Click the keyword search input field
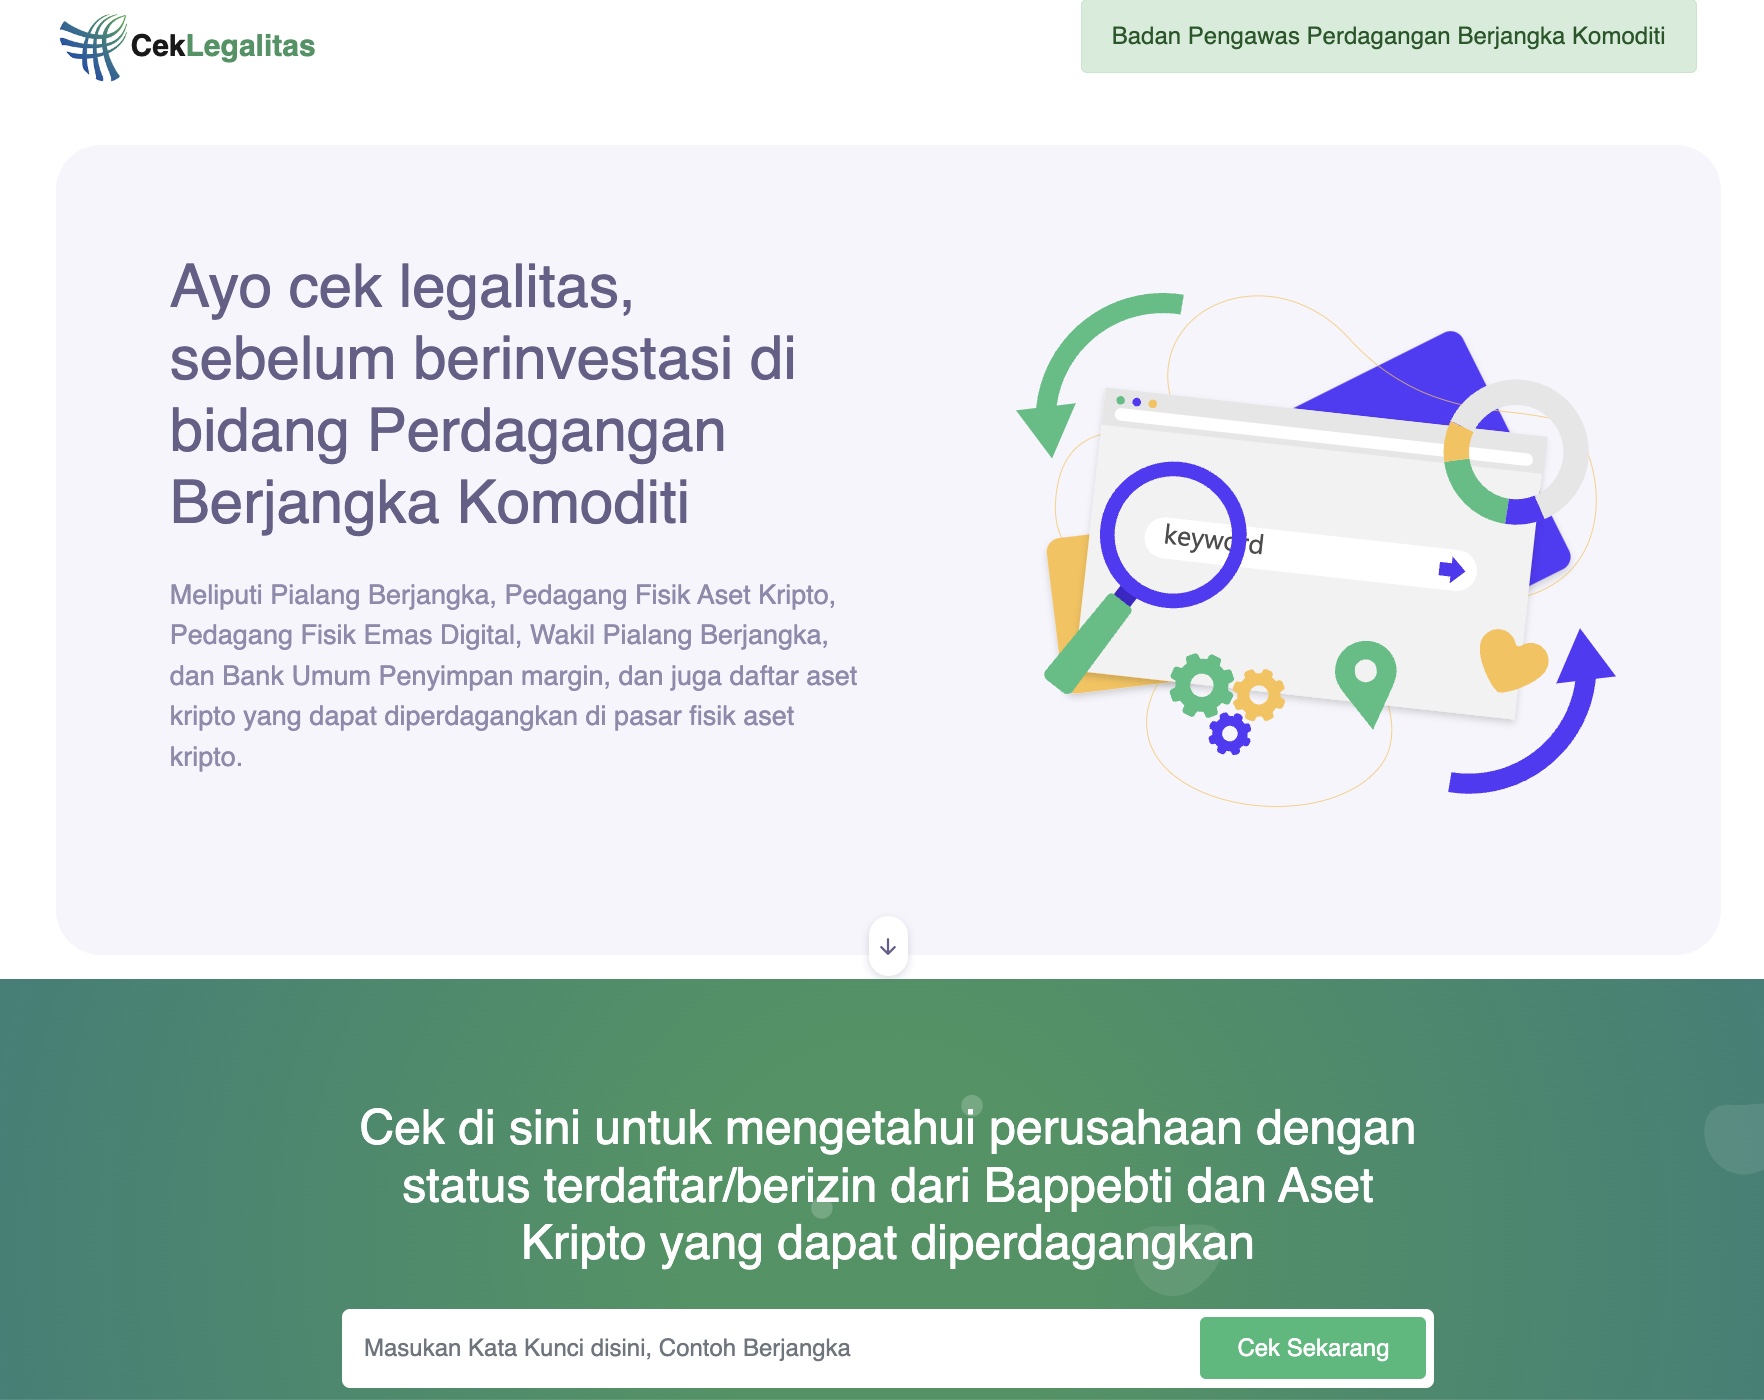The image size is (1764, 1400). [x=700, y=1347]
